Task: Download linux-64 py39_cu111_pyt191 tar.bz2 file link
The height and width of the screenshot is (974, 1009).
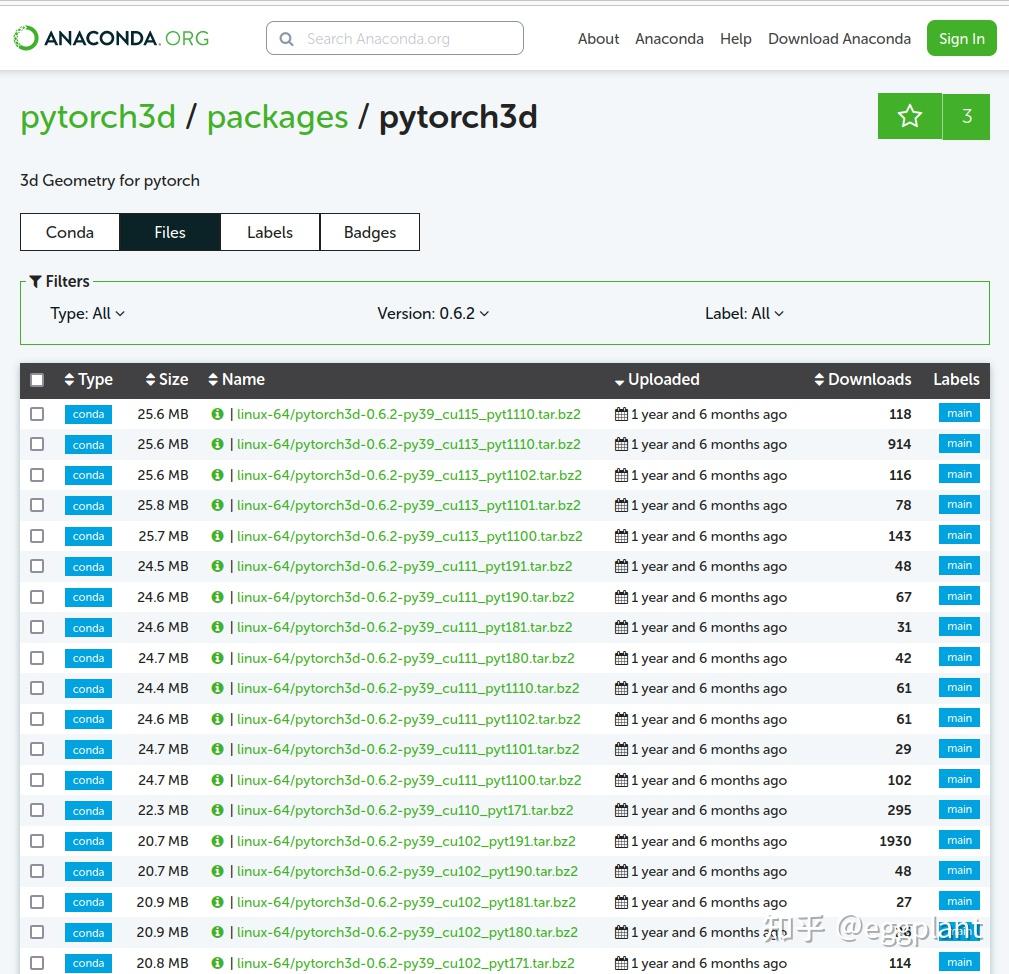Action: click(404, 567)
